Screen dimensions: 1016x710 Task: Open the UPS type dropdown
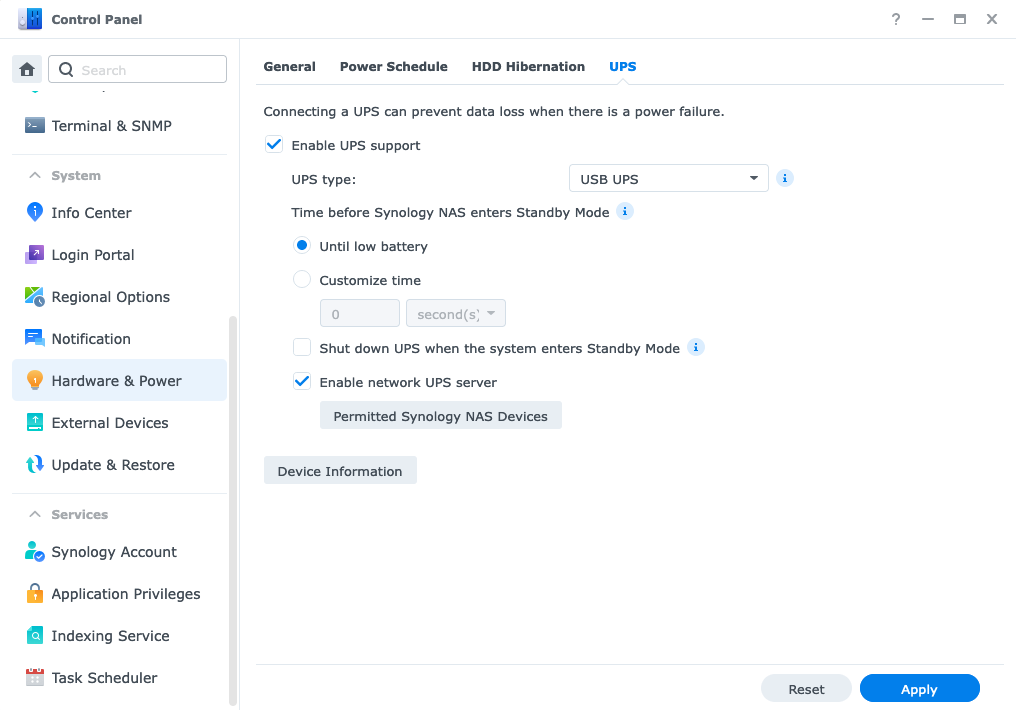click(668, 179)
